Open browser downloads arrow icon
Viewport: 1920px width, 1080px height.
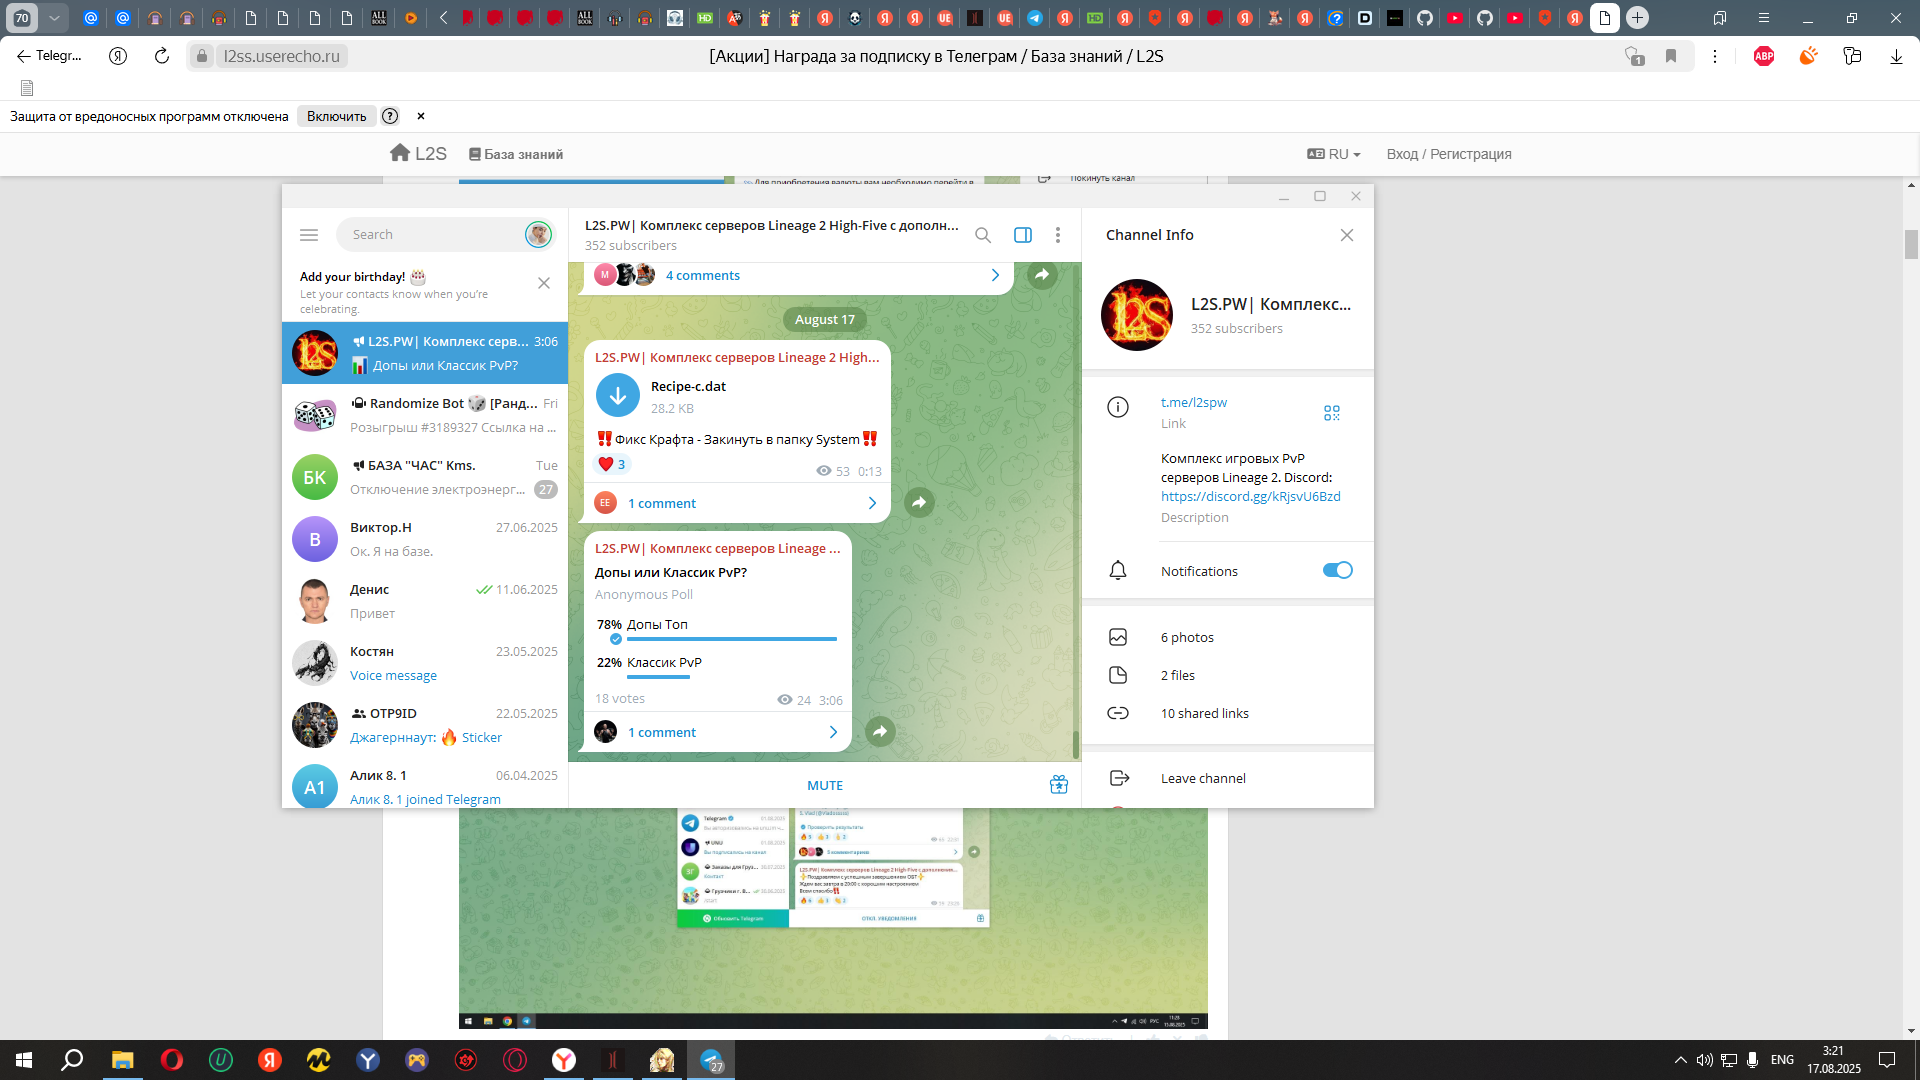pyautogui.click(x=1896, y=56)
